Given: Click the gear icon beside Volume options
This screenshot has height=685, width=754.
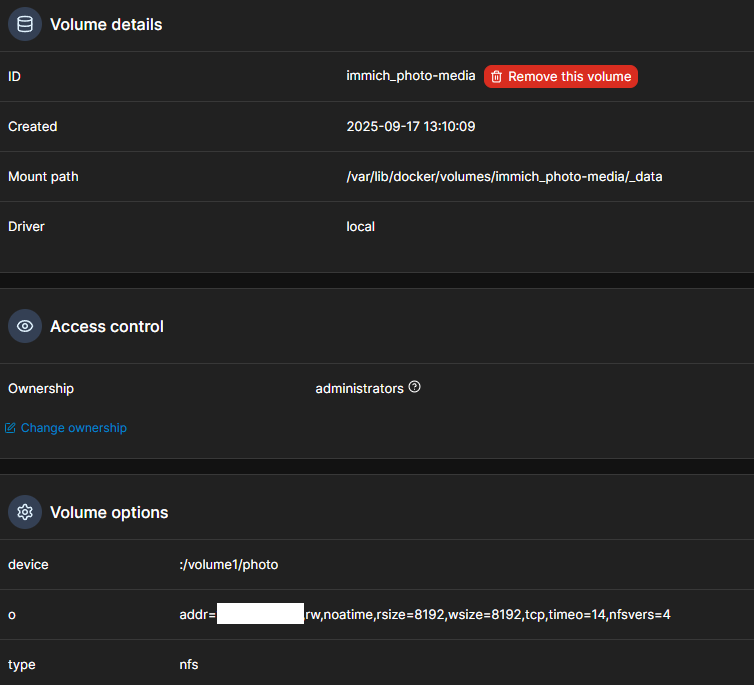Looking at the screenshot, I should tap(25, 512).
